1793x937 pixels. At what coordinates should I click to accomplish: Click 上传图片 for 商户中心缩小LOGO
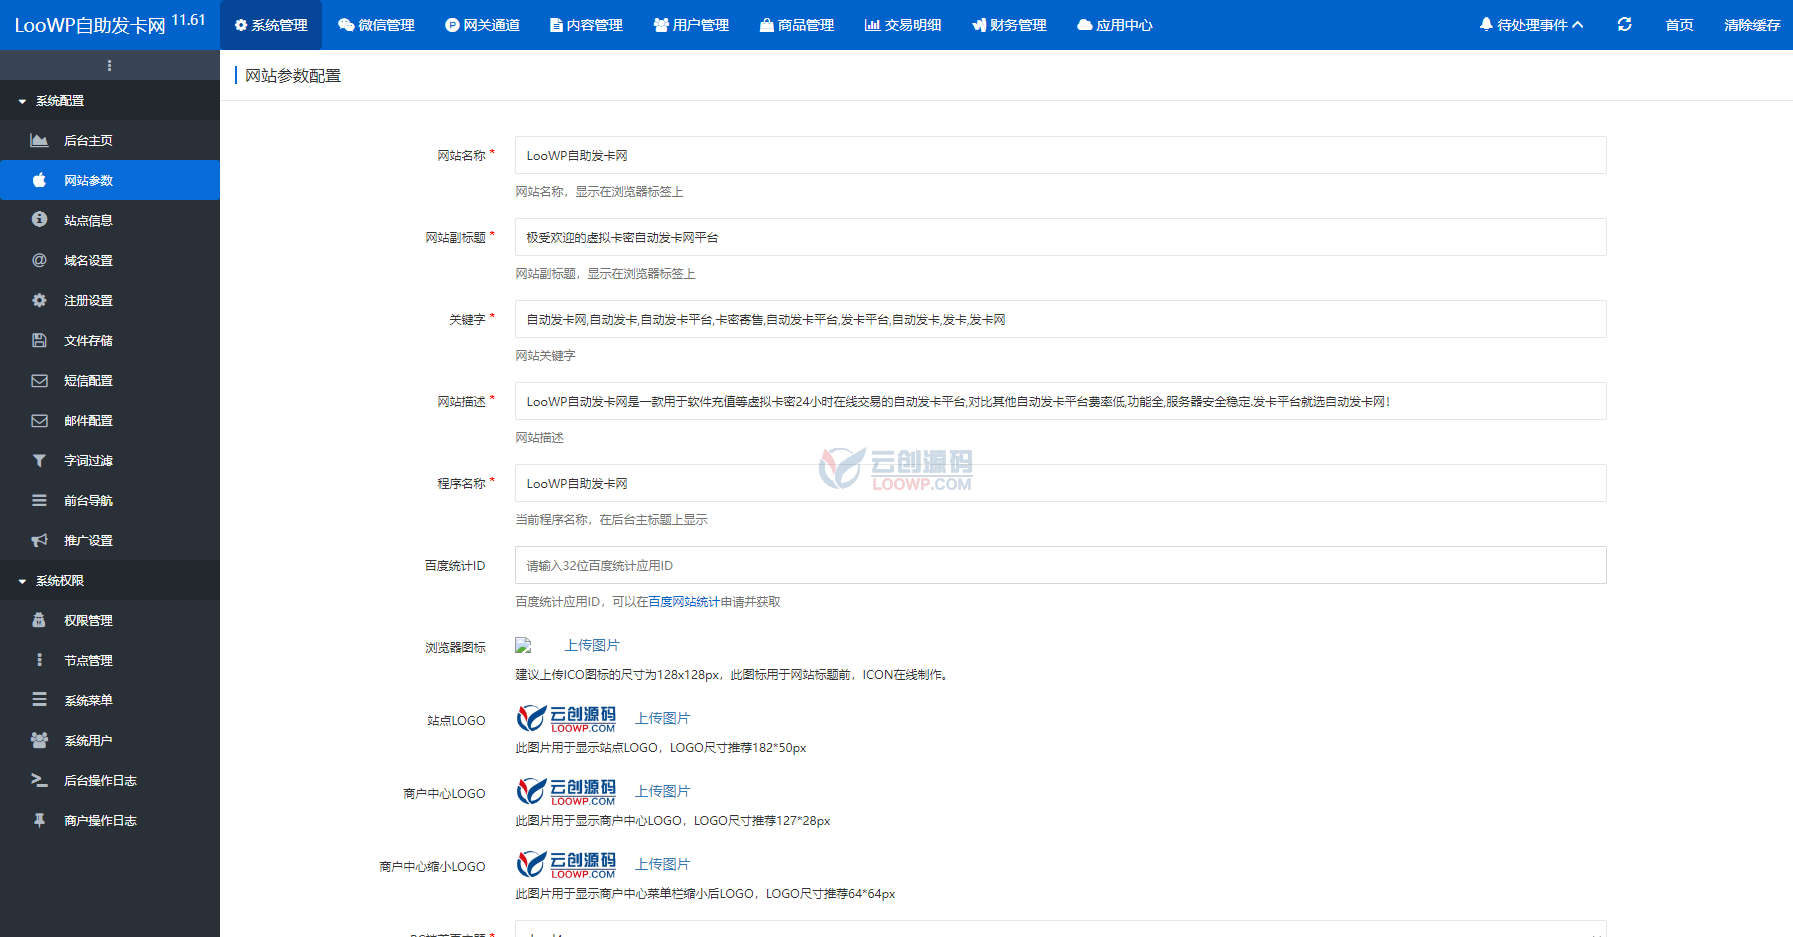tap(663, 864)
